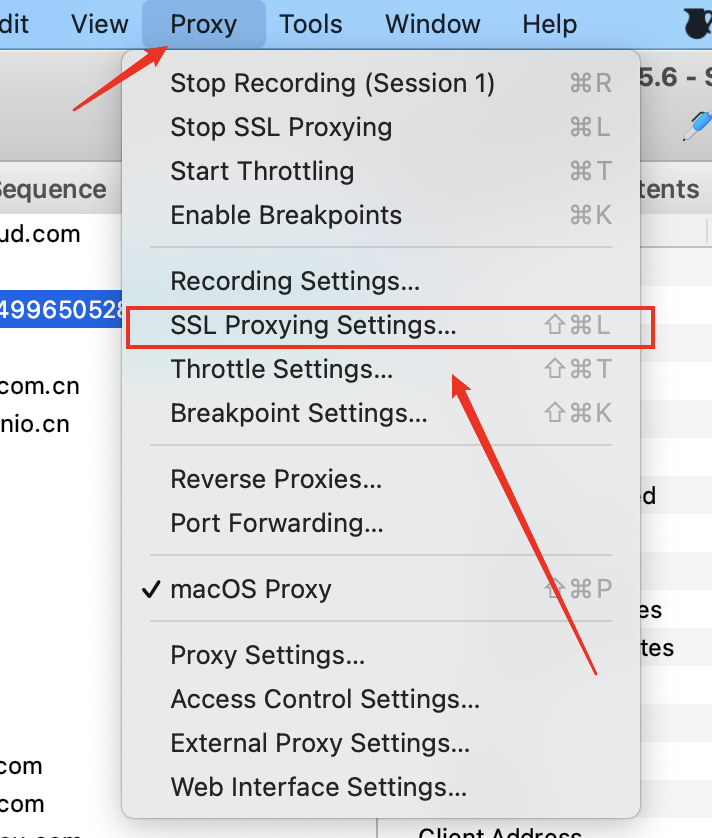712x838 pixels.
Task: Switch to the Sequence tab
Action: tap(52, 189)
